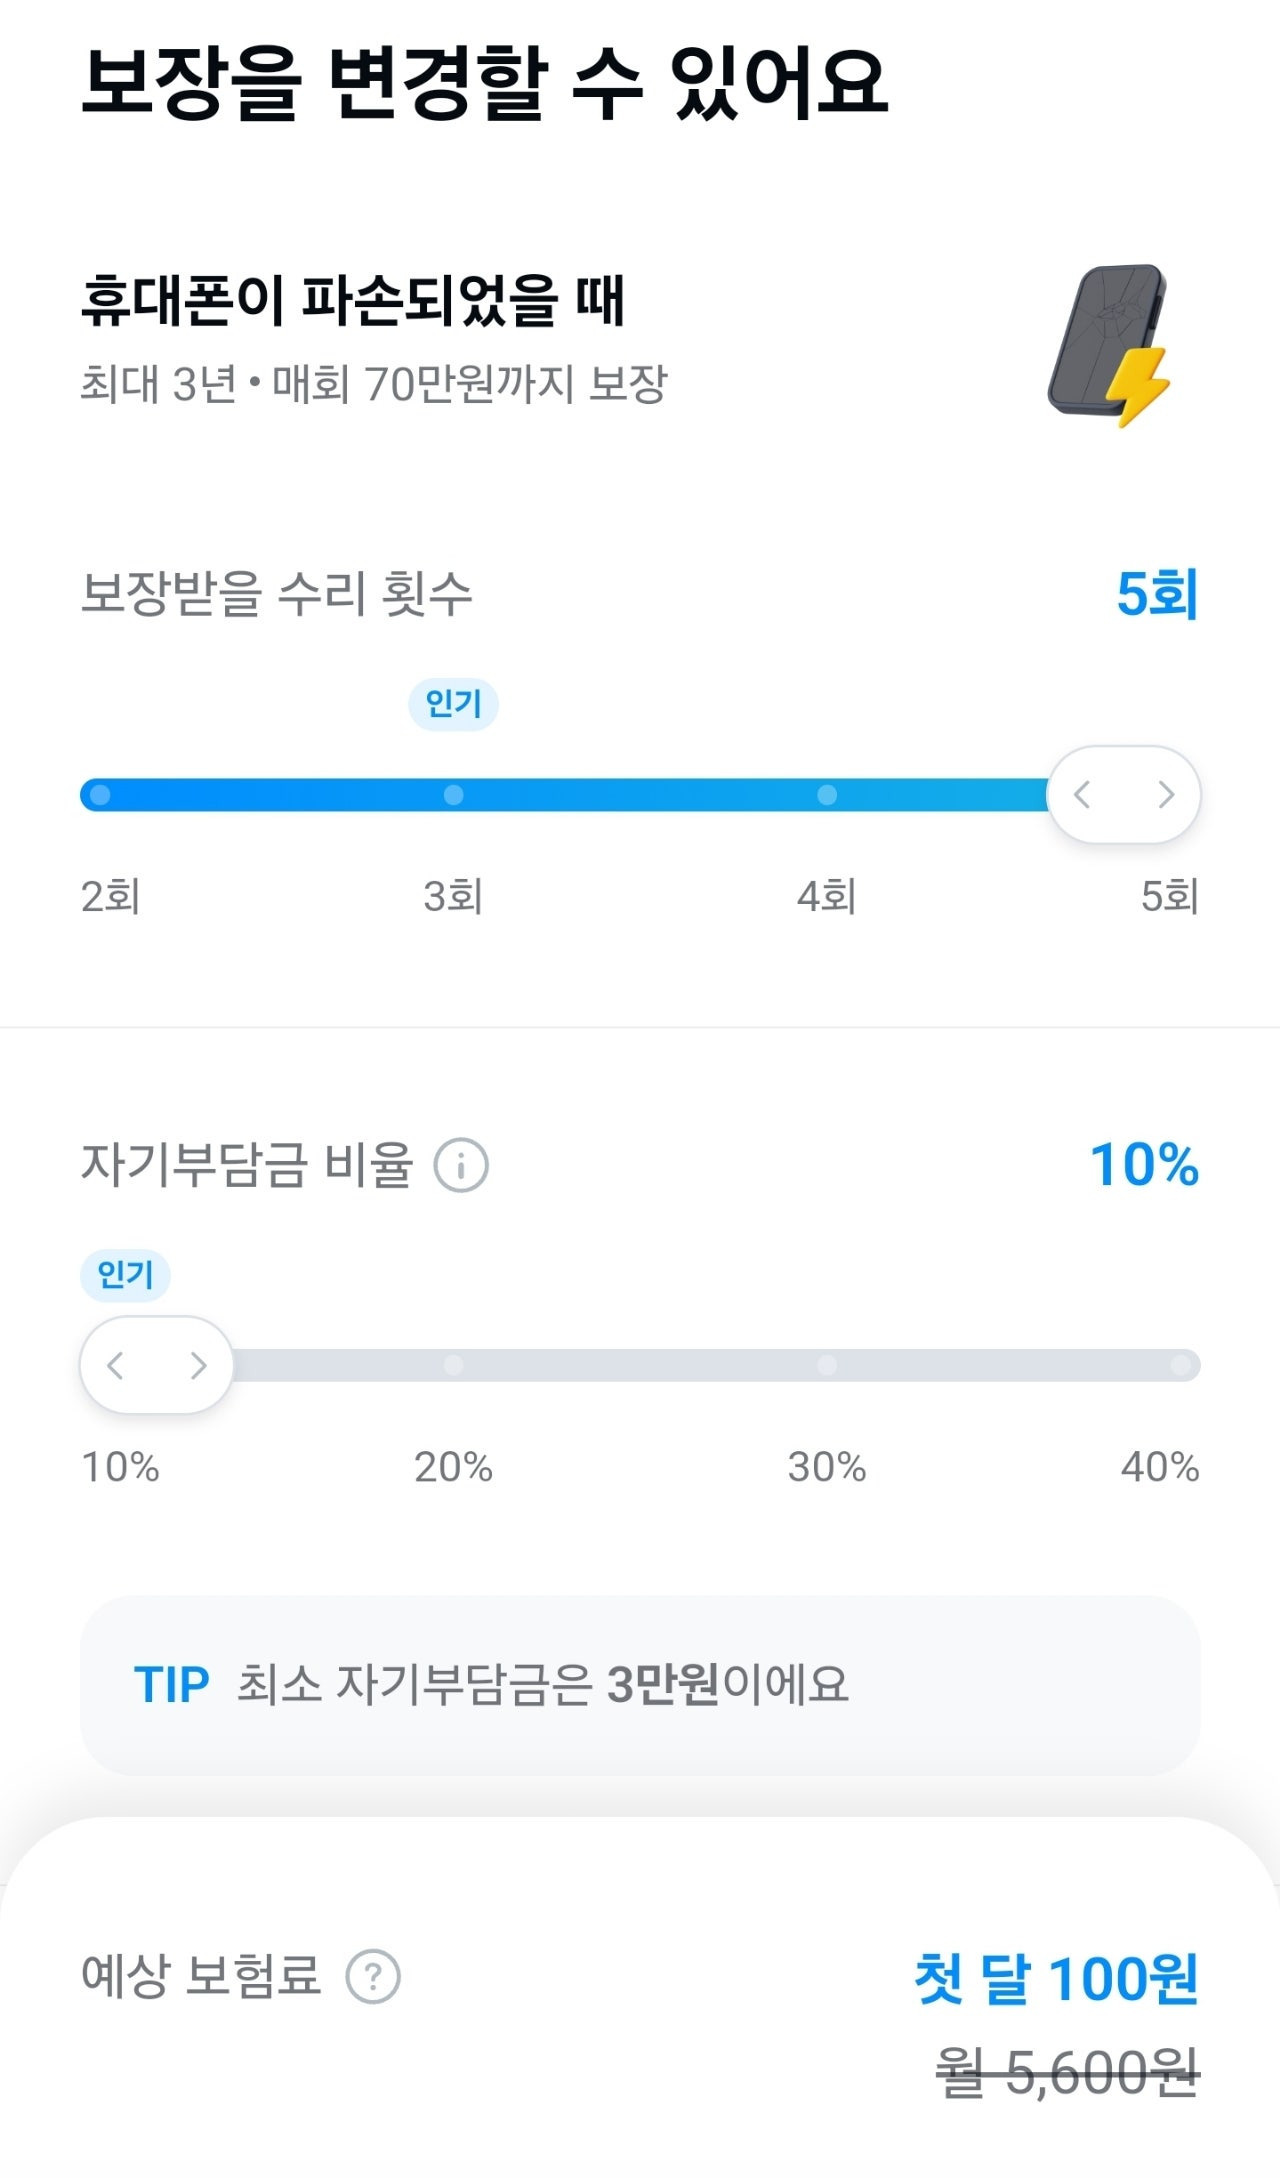Set repair count to 2회 on slider
The height and width of the screenshot is (2178, 1280).
[x=100, y=795]
